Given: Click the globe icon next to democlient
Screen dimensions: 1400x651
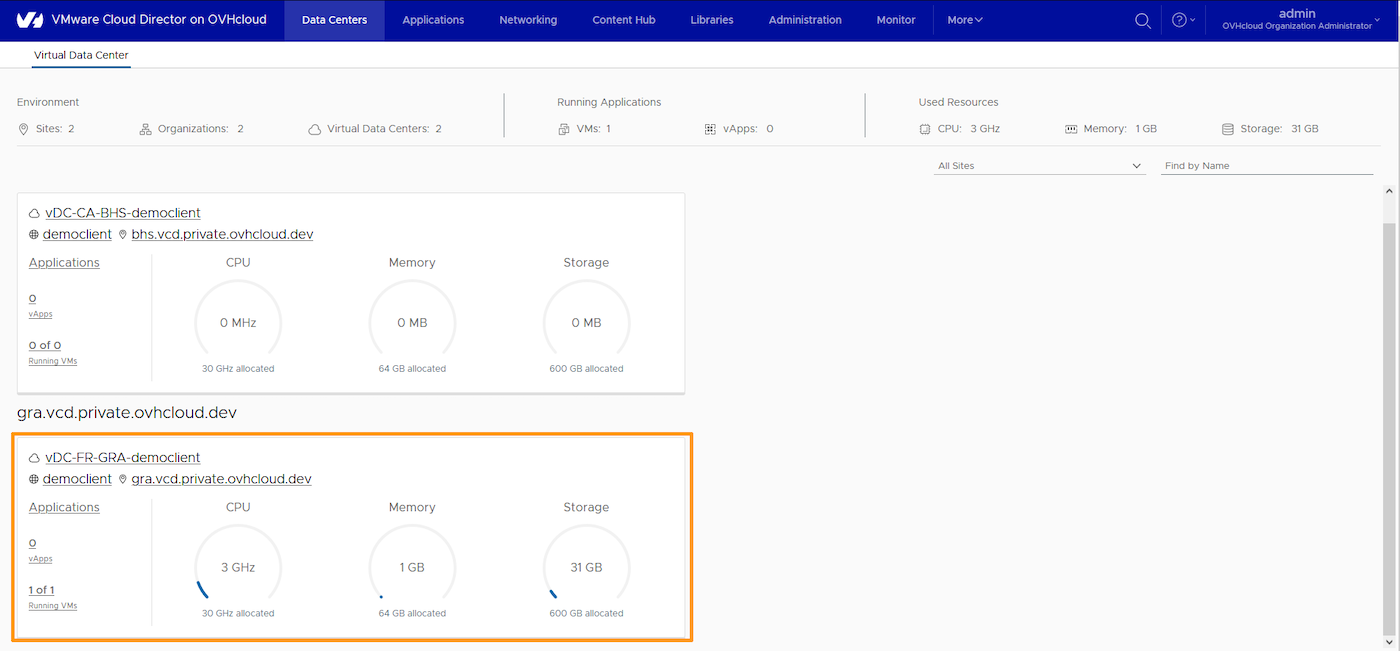Looking at the screenshot, I should click(x=31, y=478).
